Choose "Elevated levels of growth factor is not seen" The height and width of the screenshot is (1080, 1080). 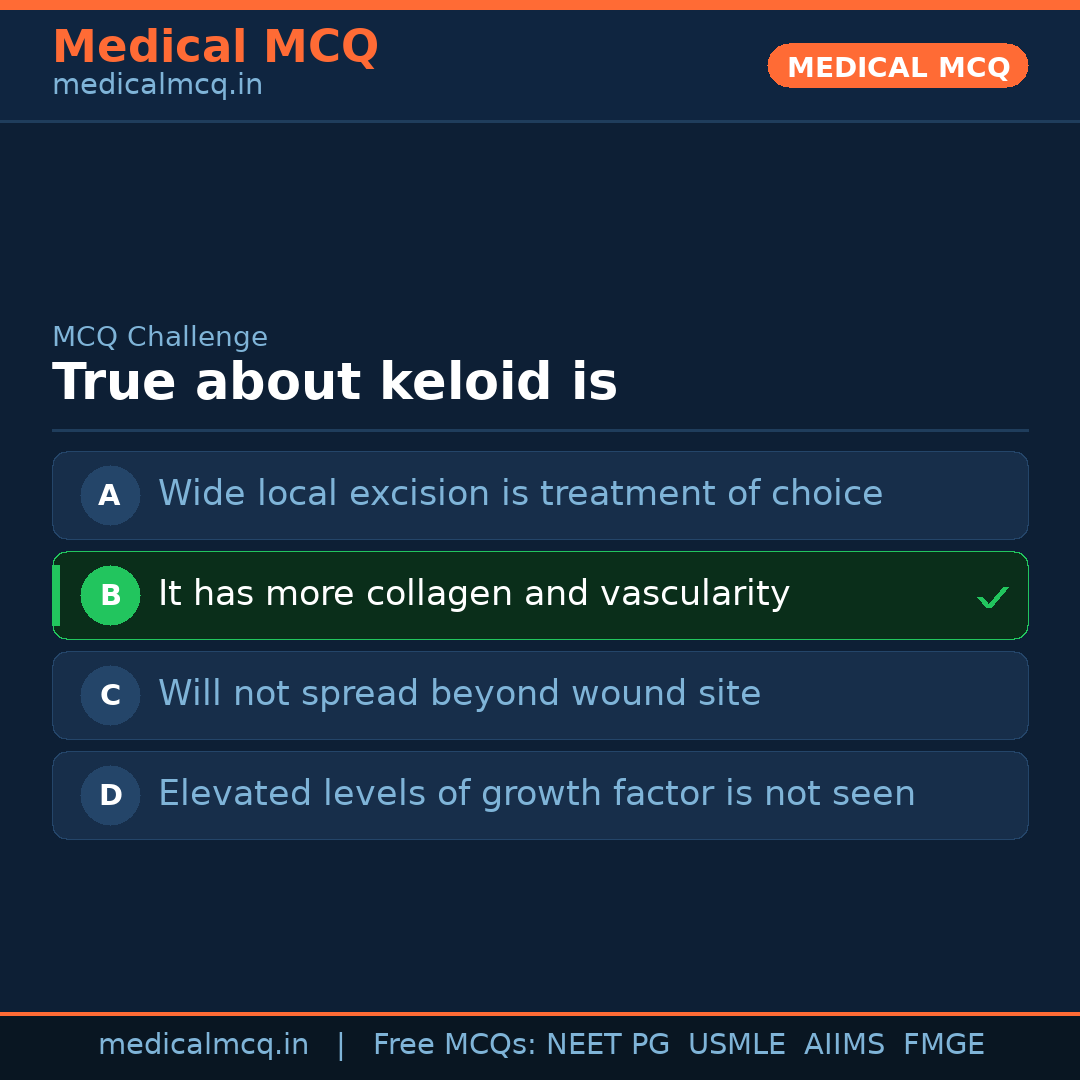536,794
